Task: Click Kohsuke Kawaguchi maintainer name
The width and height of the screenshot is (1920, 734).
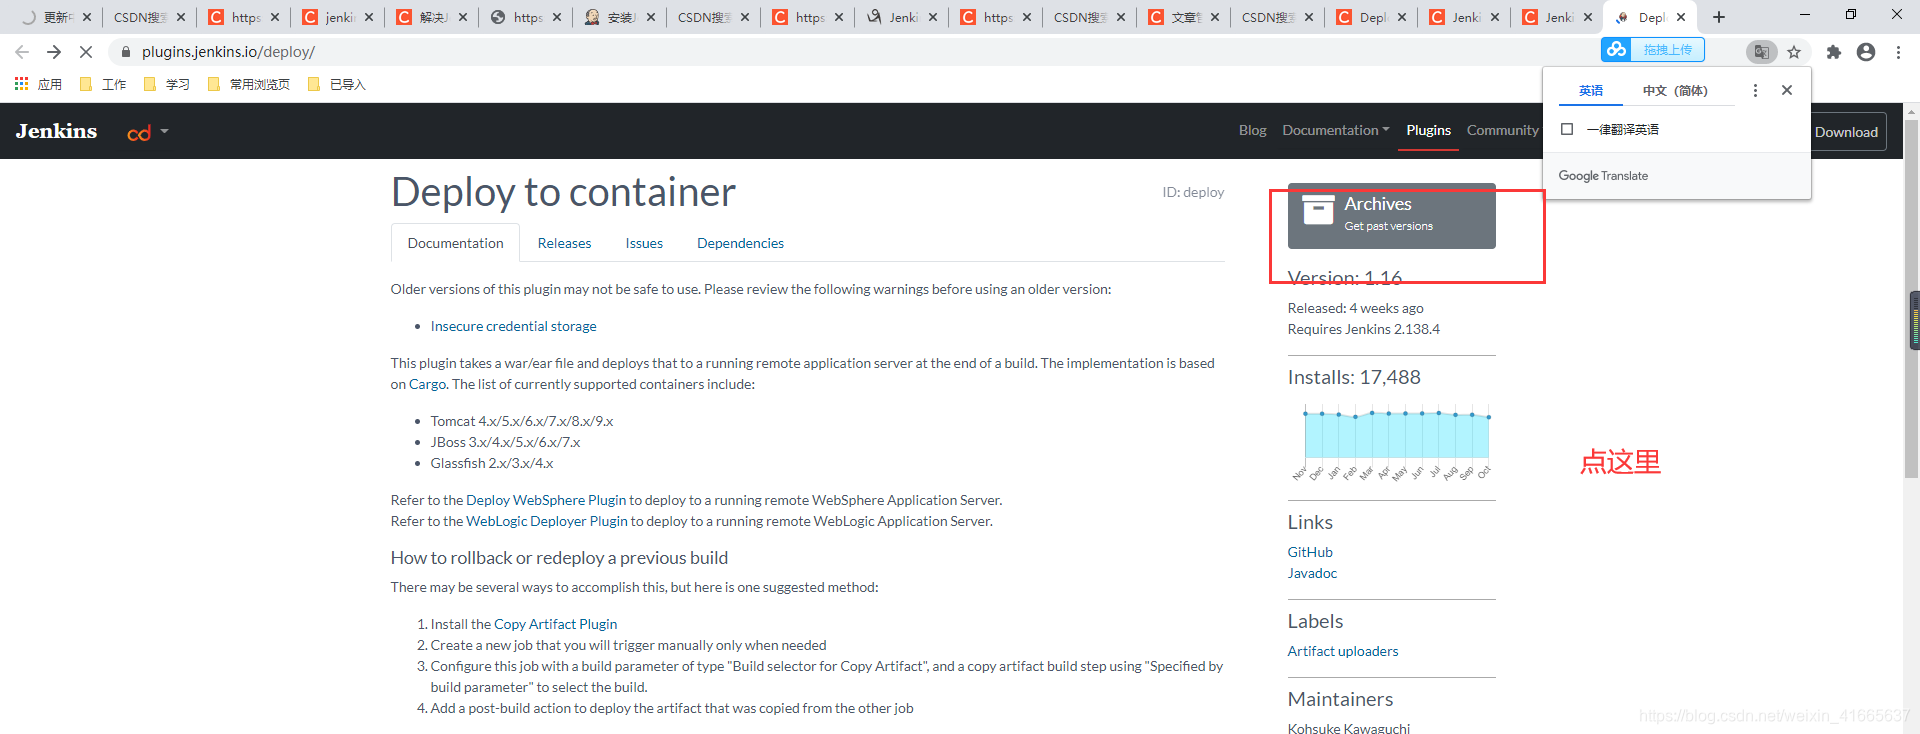Action: coord(1349,728)
